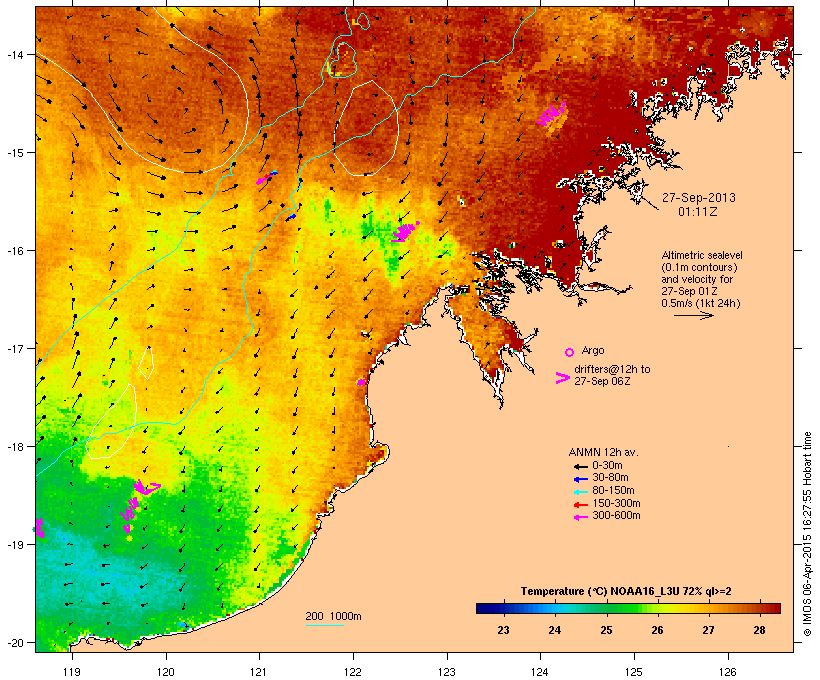This screenshot has width=820, height=680.
Task: Click the Temperature NOAA16_L3U colorbar title
Action: 626,591
